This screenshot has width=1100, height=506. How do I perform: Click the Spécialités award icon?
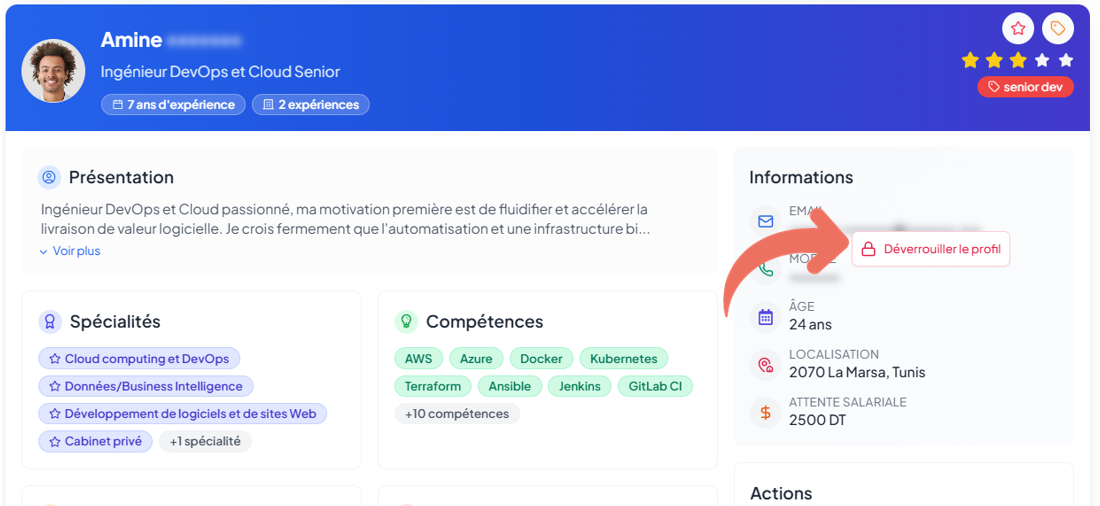pyautogui.click(x=50, y=321)
